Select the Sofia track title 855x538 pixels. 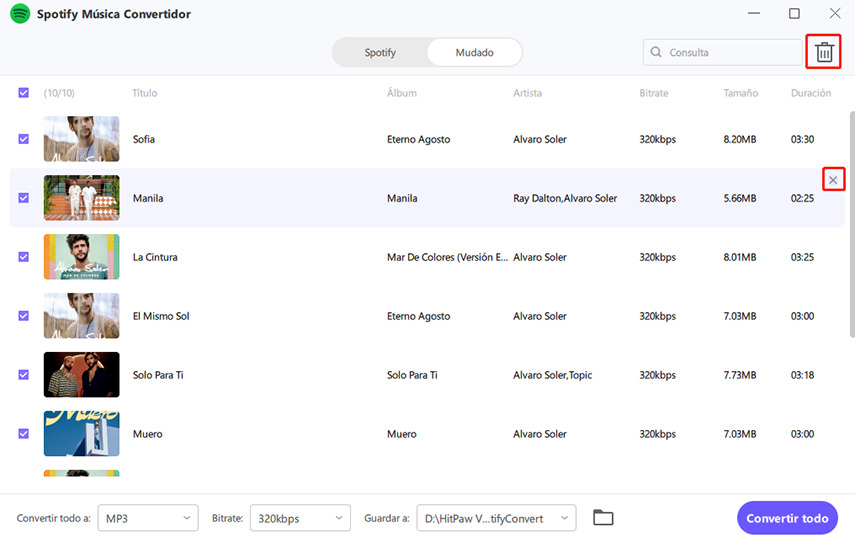(x=144, y=139)
